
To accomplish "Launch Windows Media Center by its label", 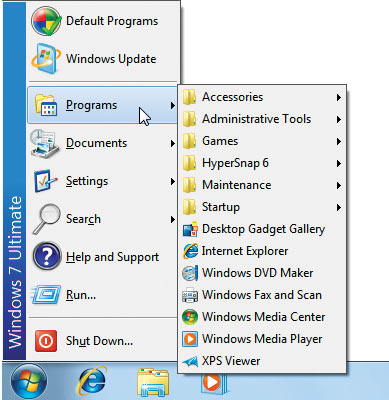I will pyautogui.click(x=263, y=317).
